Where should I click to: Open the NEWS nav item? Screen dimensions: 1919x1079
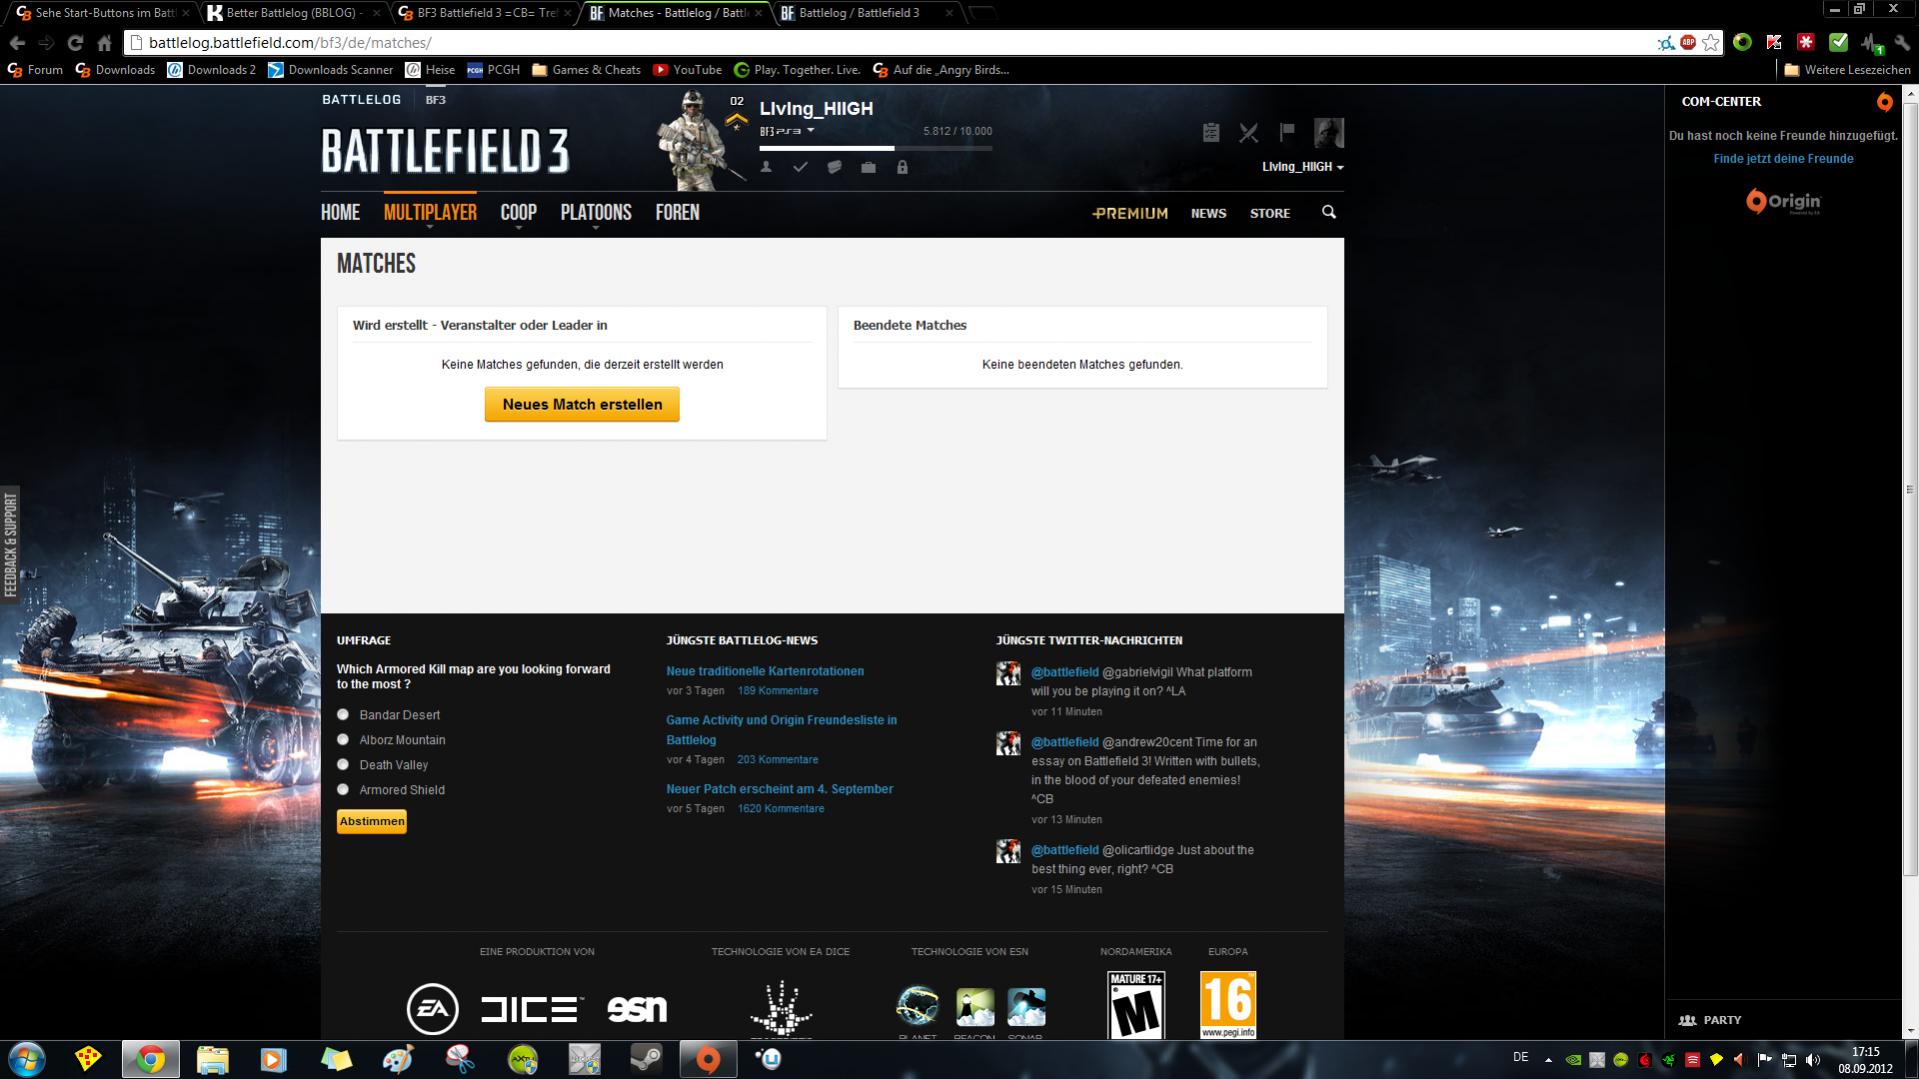(1208, 213)
